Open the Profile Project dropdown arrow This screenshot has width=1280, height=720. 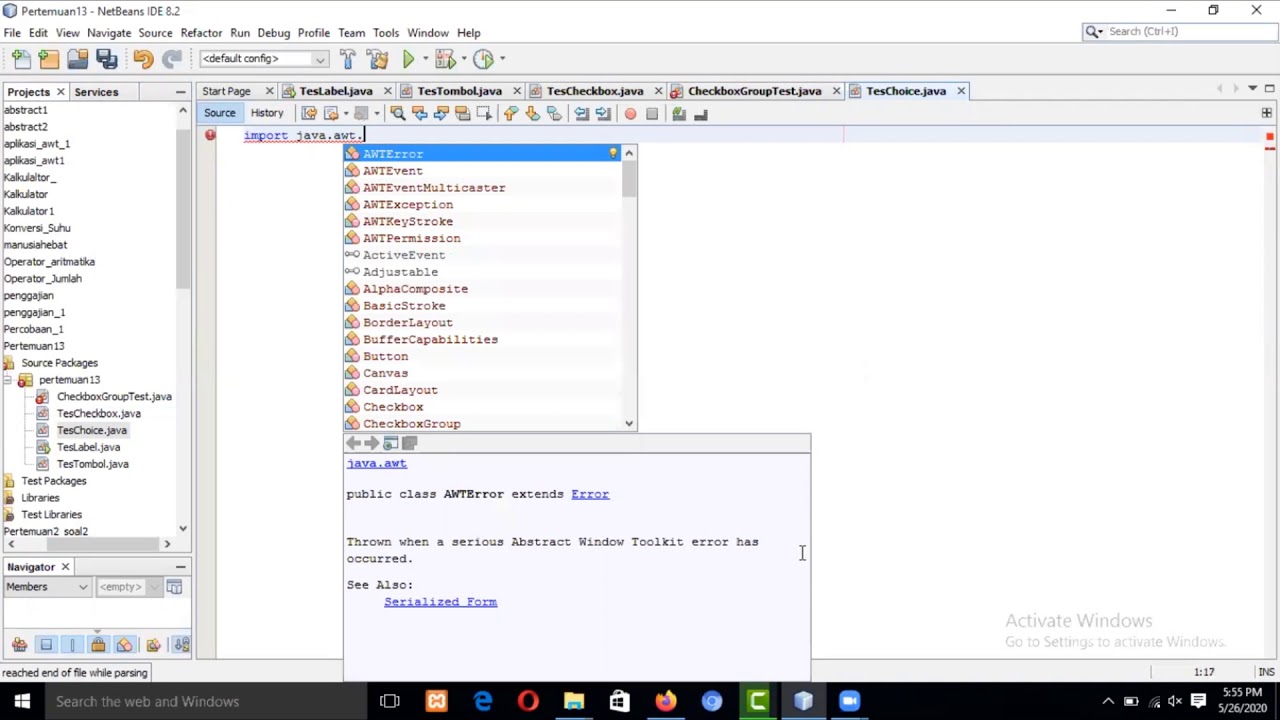(x=501, y=59)
